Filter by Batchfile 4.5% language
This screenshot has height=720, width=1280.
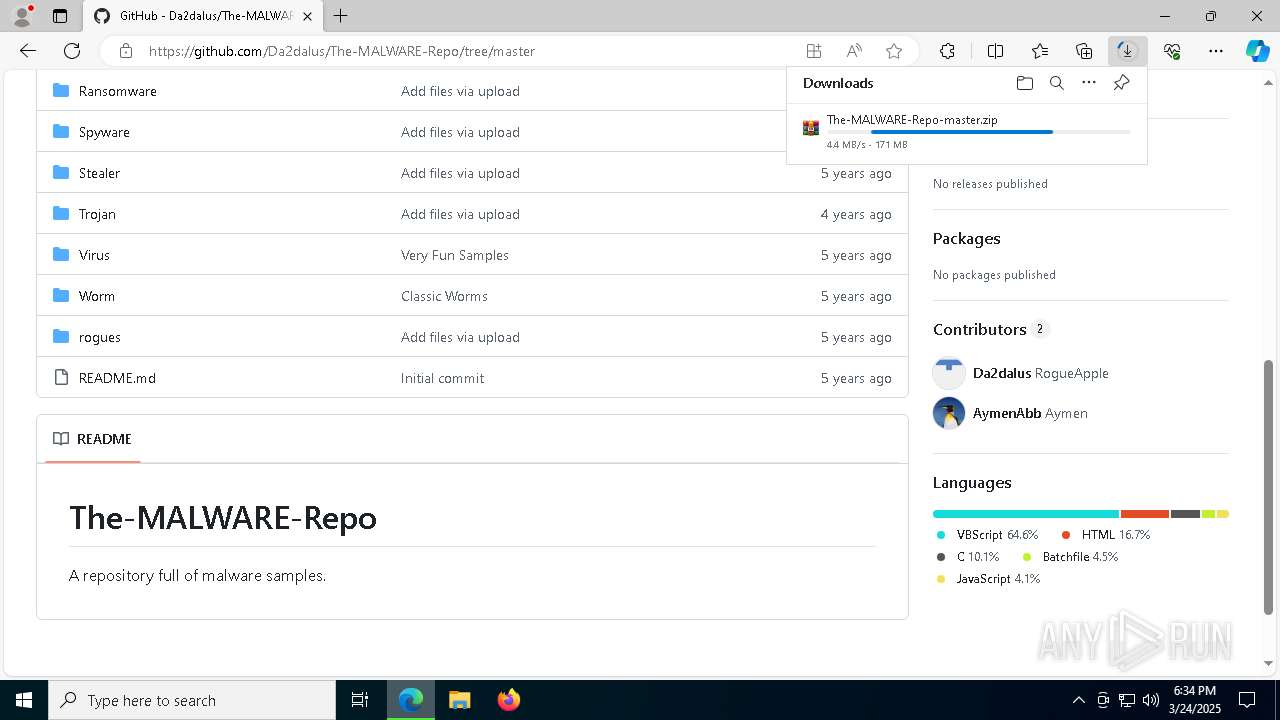1070,557
